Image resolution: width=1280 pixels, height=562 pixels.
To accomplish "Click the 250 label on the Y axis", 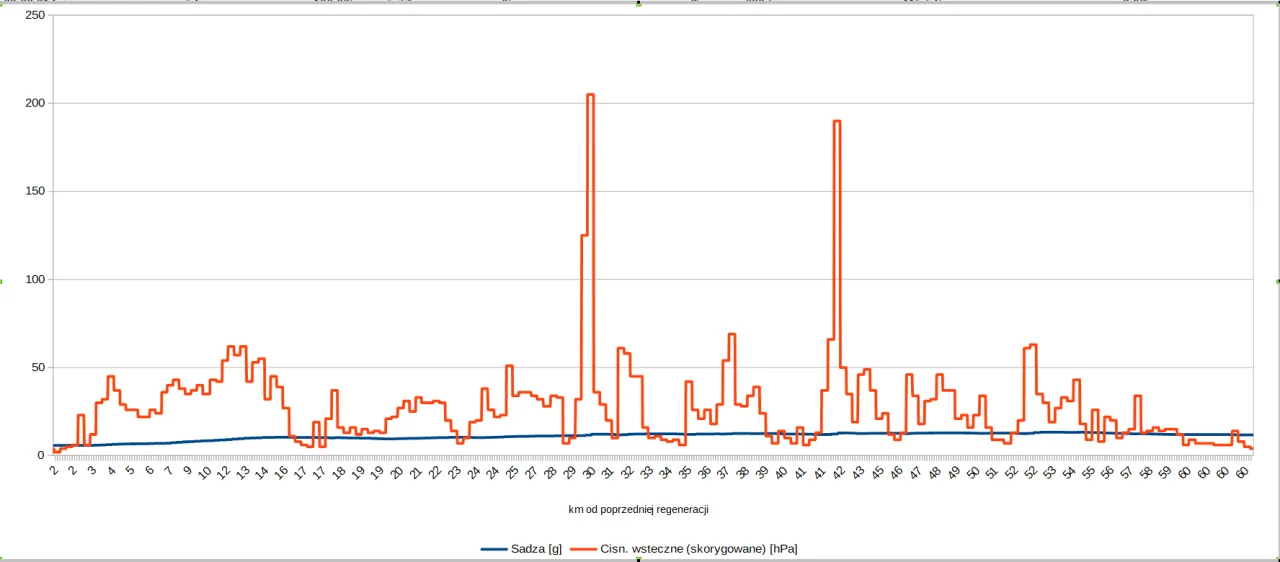I will pos(34,15).
